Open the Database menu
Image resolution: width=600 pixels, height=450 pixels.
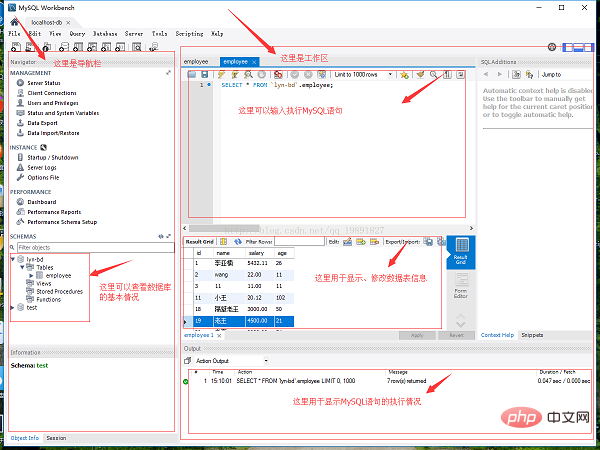(104, 33)
